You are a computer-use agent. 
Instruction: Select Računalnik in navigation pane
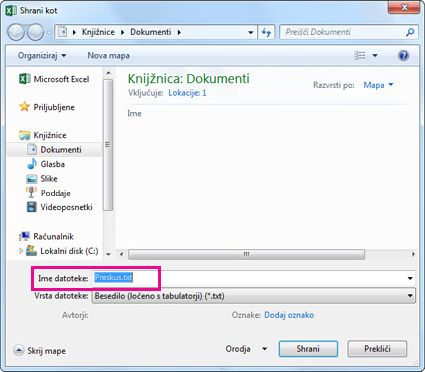point(53,236)
